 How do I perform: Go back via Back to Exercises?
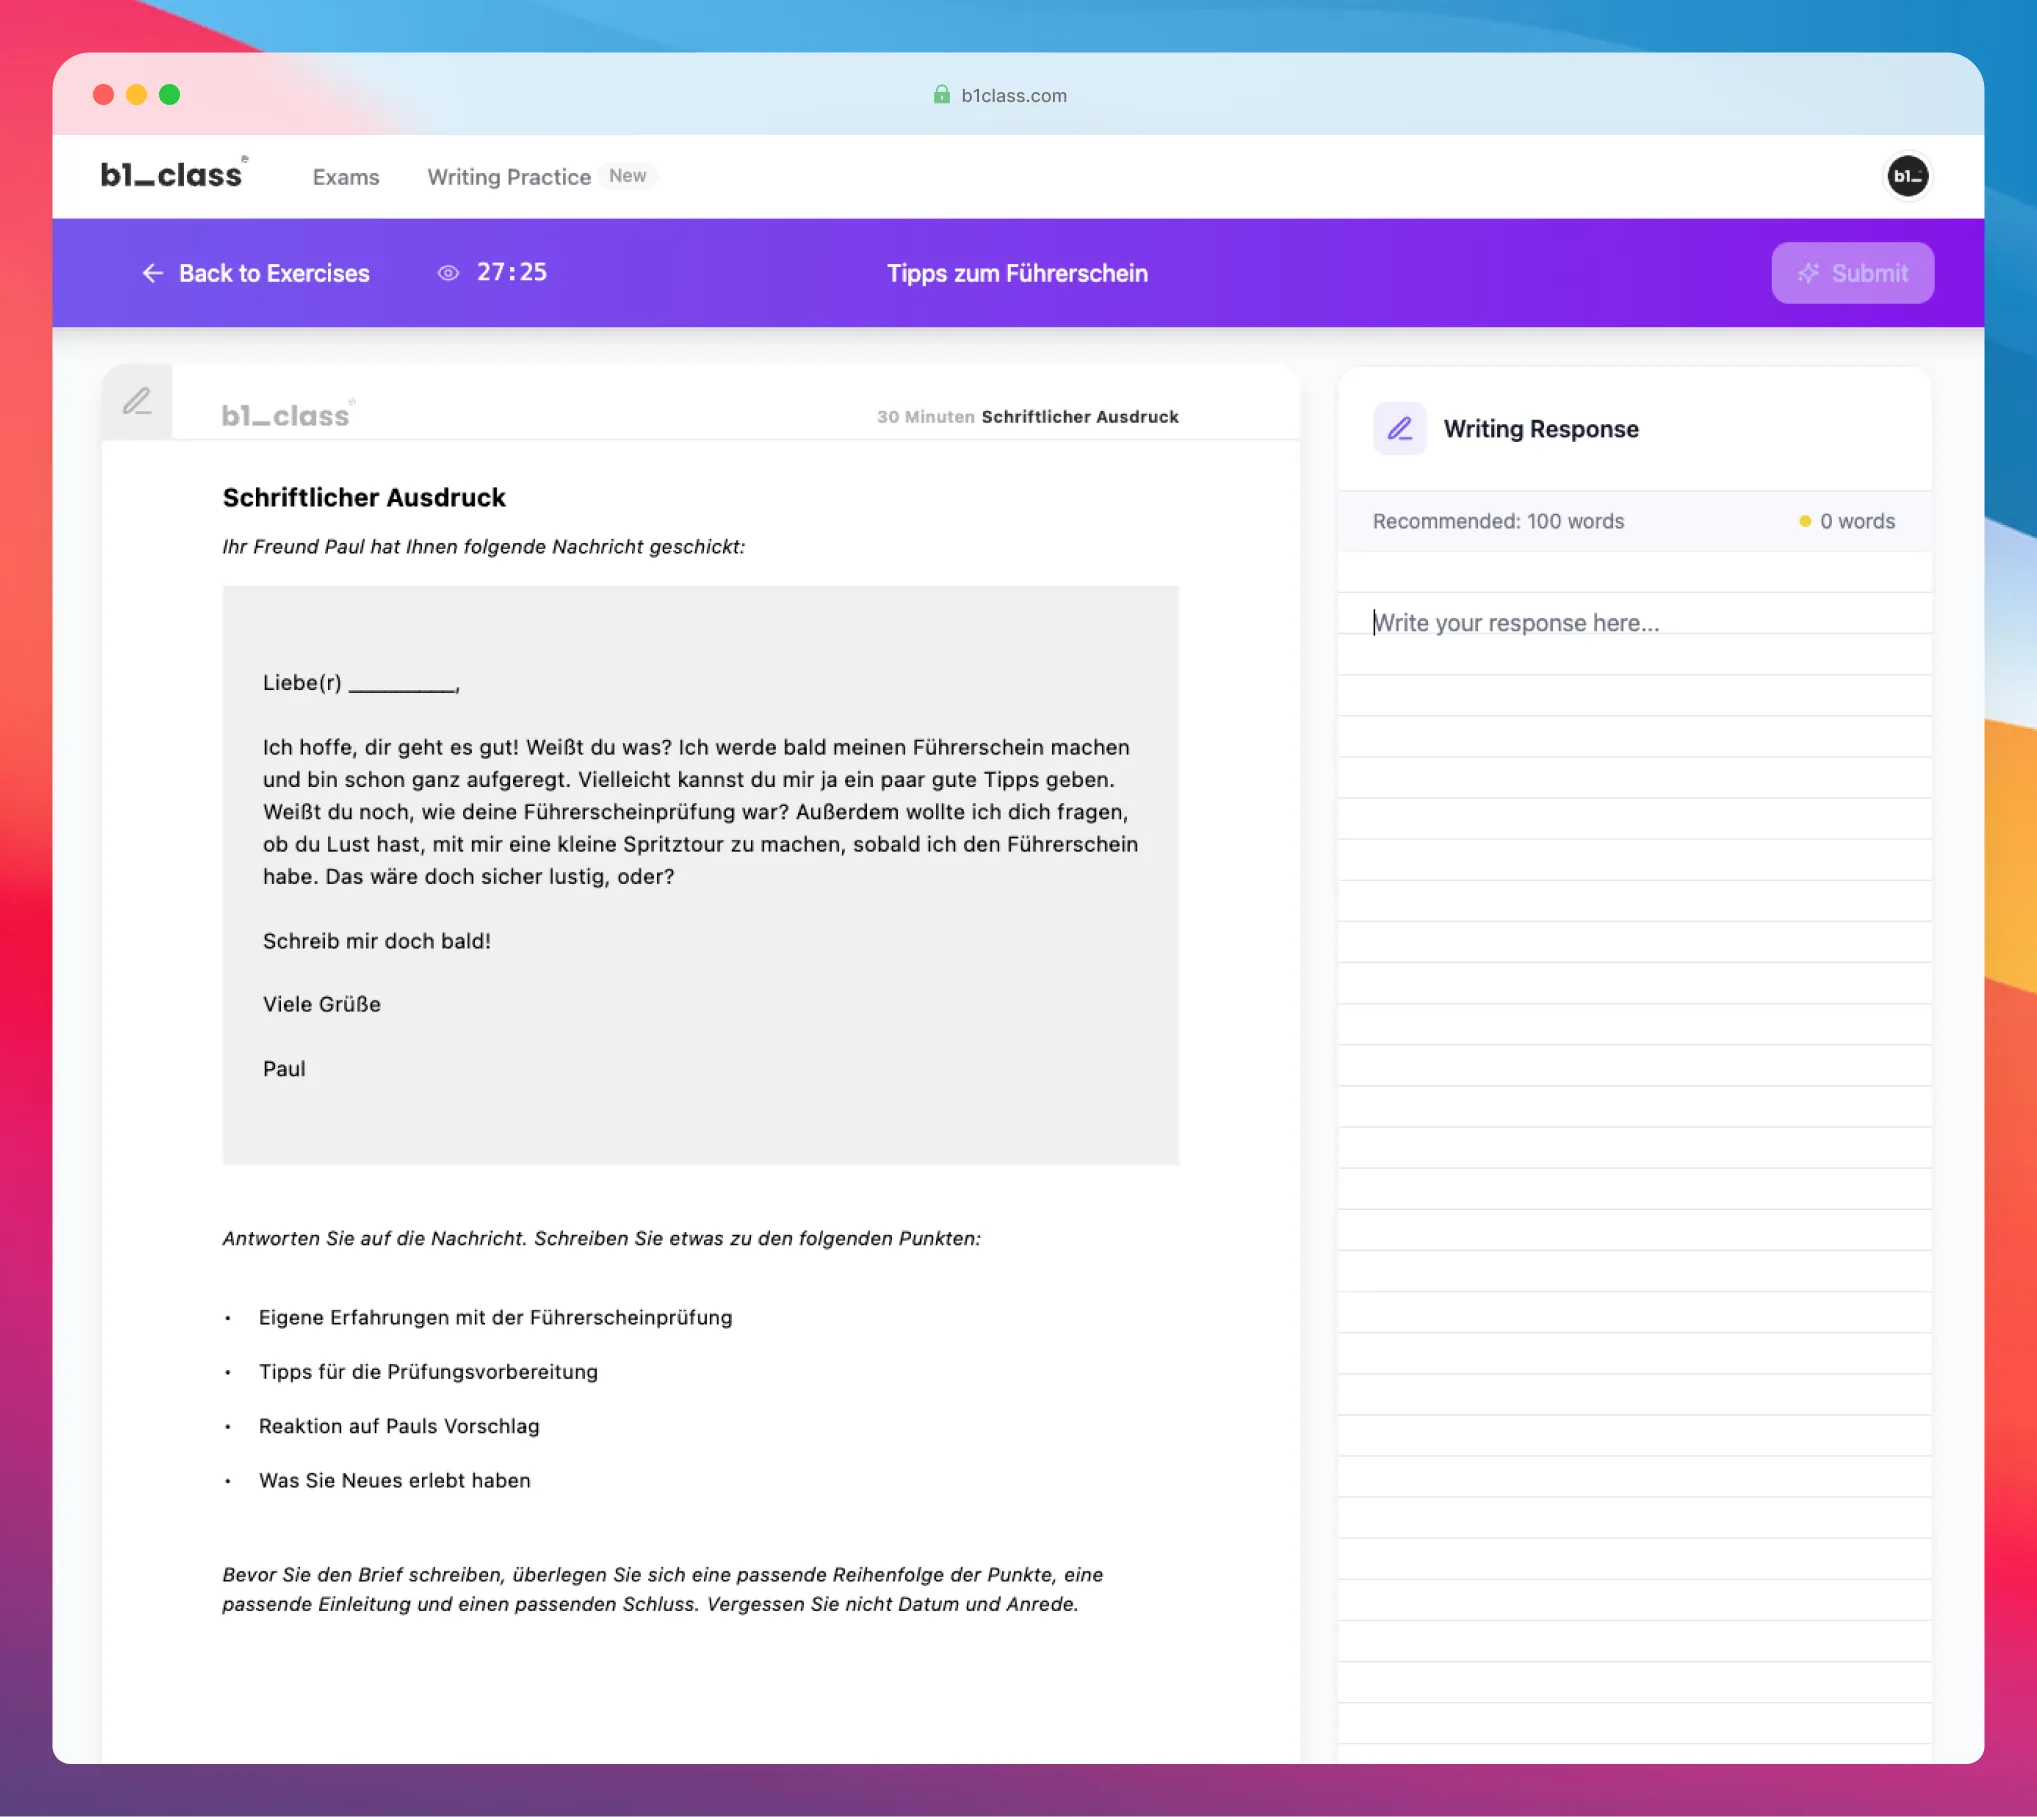[255, 273]
